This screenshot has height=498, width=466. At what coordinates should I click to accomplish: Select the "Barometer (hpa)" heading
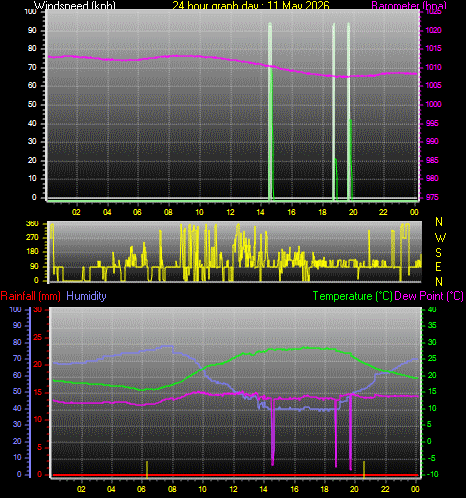(409, 5)
